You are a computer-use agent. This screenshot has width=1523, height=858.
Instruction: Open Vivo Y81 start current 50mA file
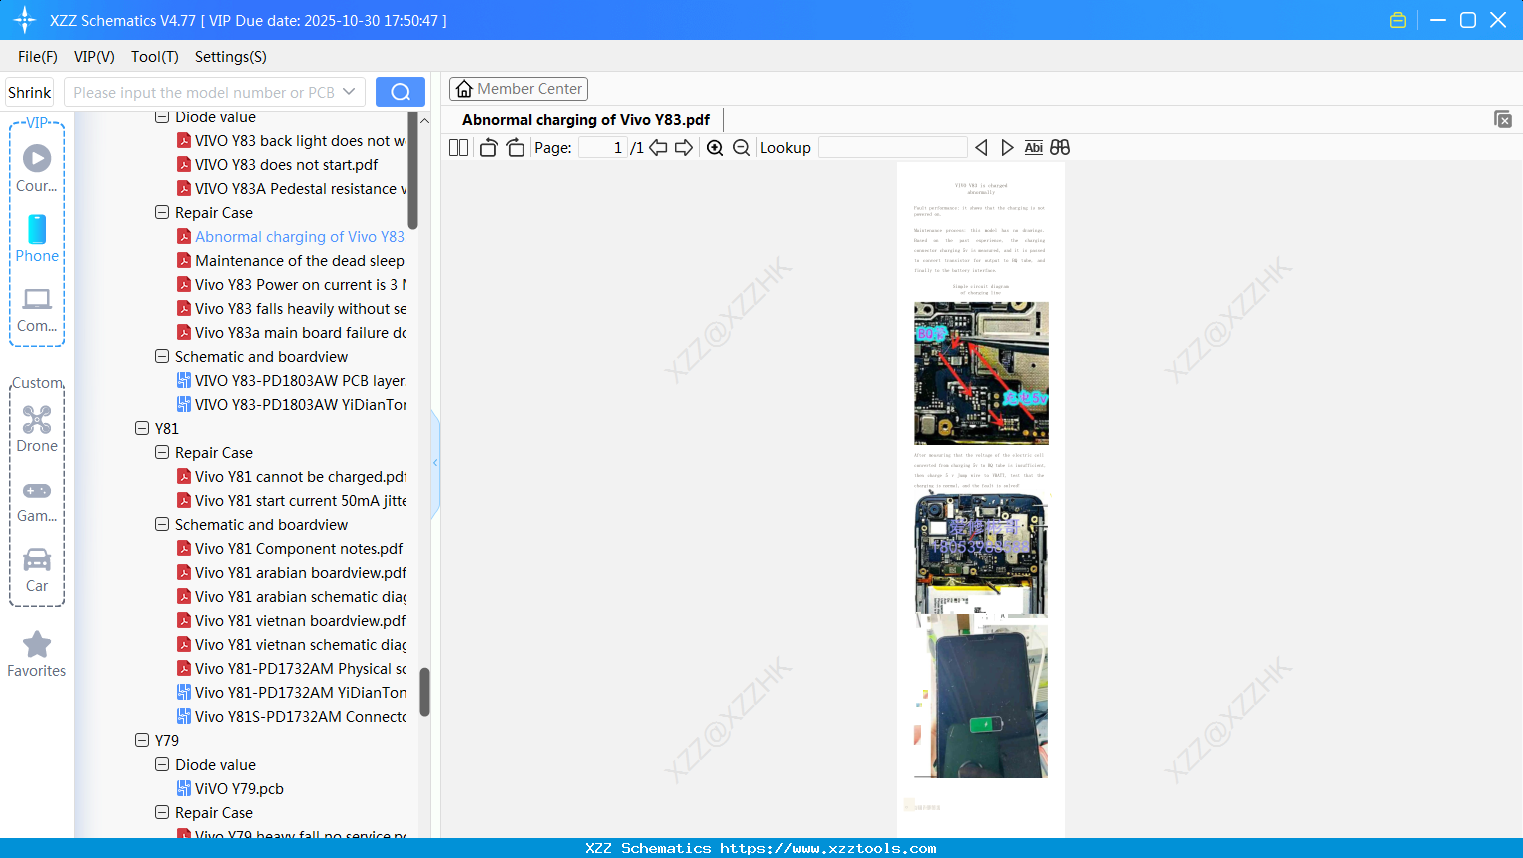[x=291, y=501]
